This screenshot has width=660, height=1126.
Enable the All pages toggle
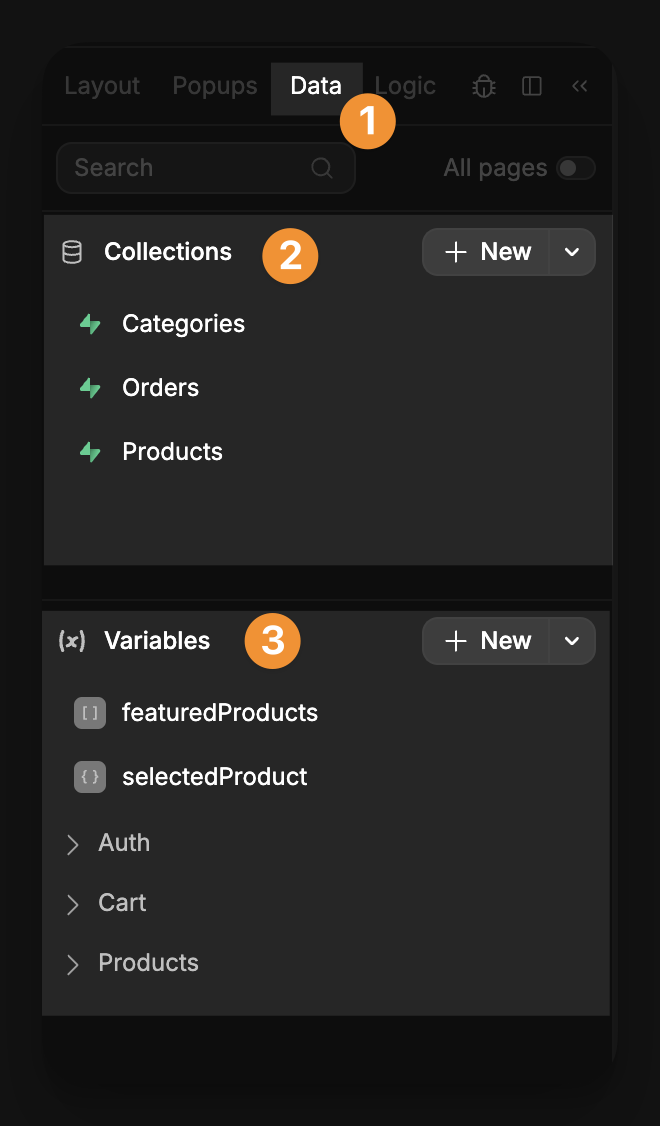[575, 168]
